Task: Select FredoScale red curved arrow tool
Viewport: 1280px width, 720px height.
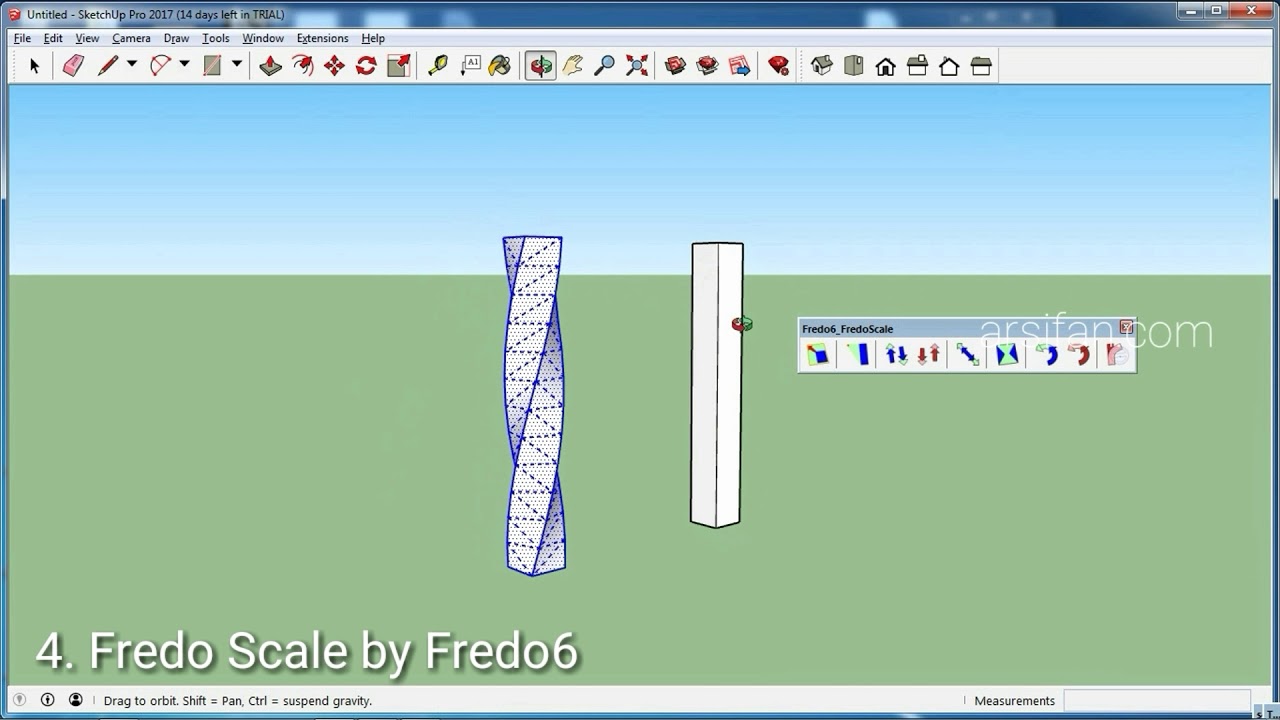Action: coord(1079,354)
